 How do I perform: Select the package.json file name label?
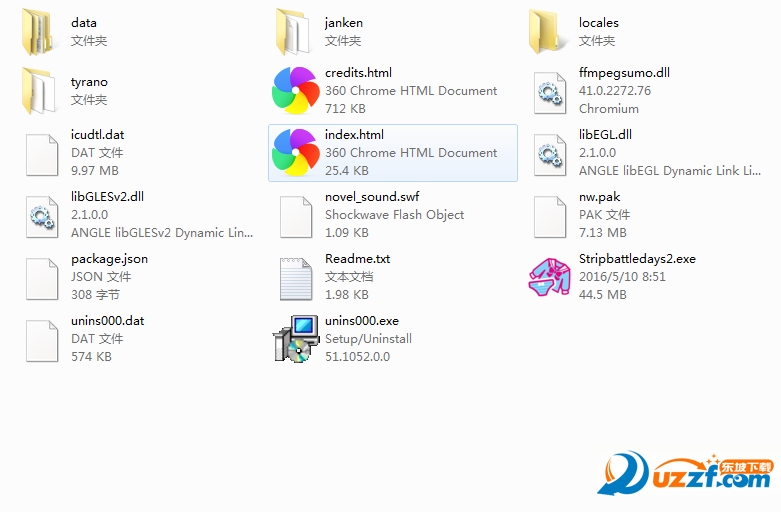(109, 259)
